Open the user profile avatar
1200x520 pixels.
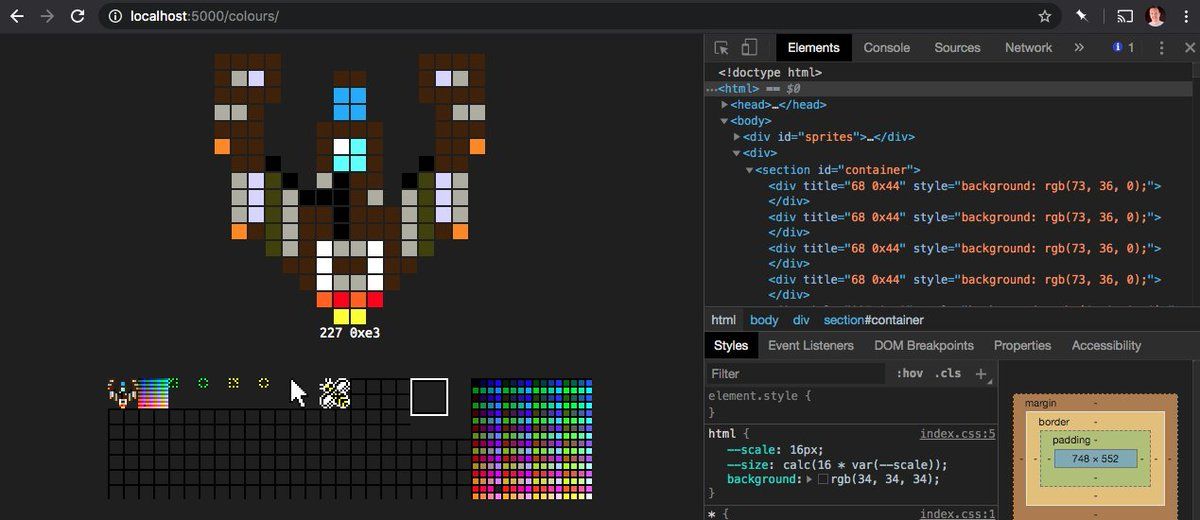pos(1155,16)
